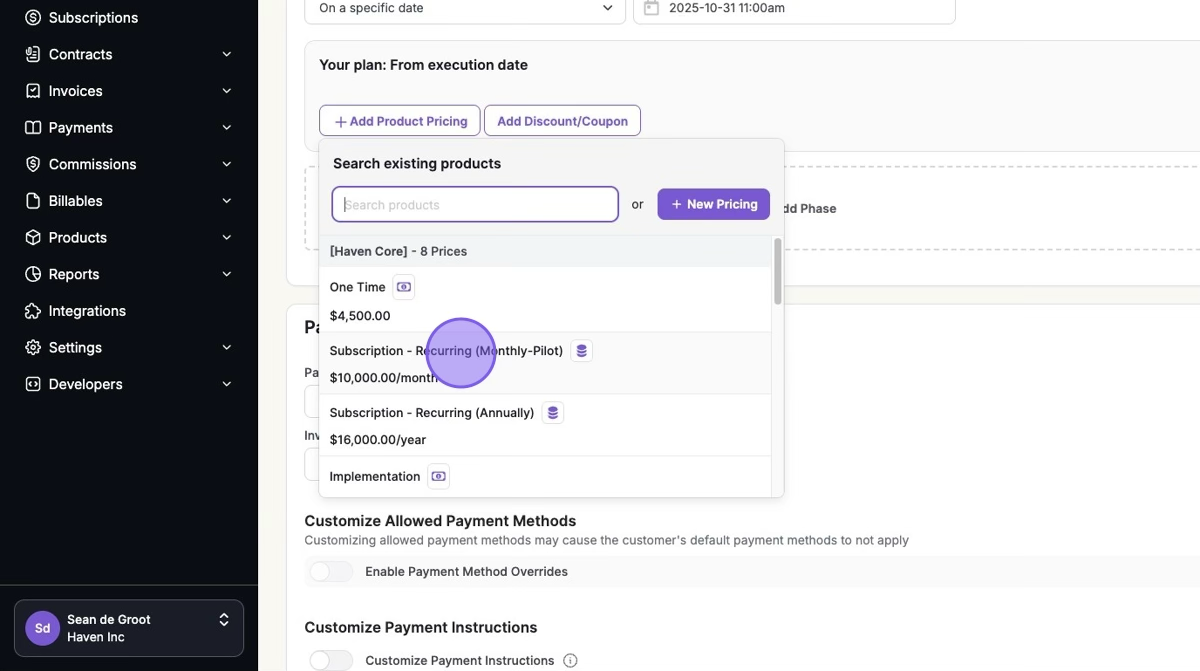The height and width of the screenshot is (671, 1200).
Task: Click the Search products input field
Action: tap(475, 205)
